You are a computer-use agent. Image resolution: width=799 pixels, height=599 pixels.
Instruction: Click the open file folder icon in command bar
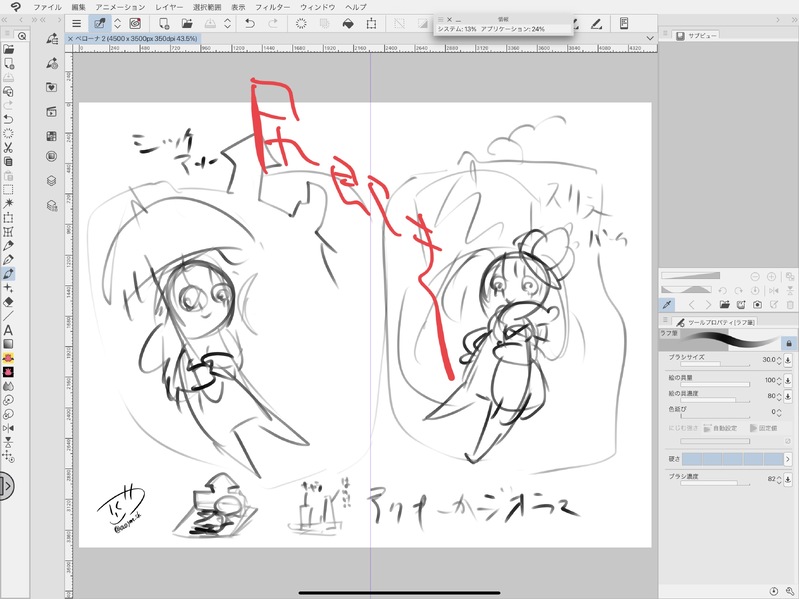(187, 23)
